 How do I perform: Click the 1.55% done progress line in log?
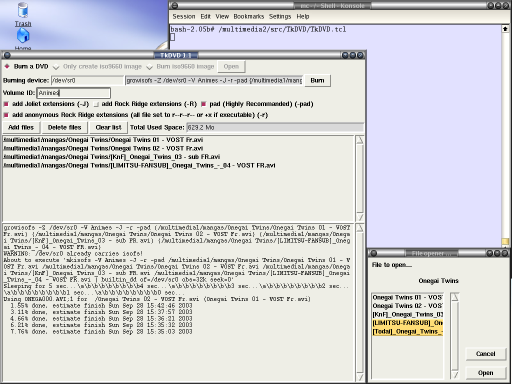101,306
